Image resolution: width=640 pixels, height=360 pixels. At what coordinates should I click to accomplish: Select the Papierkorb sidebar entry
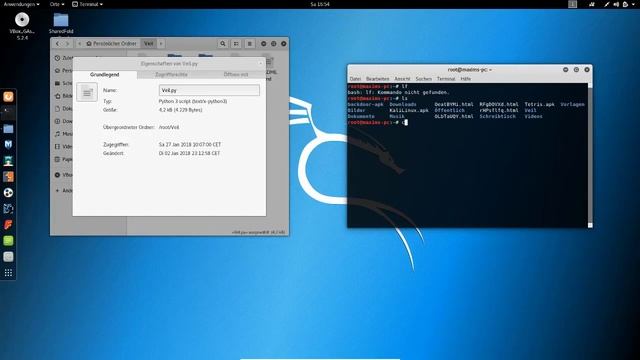coord(63,159)
